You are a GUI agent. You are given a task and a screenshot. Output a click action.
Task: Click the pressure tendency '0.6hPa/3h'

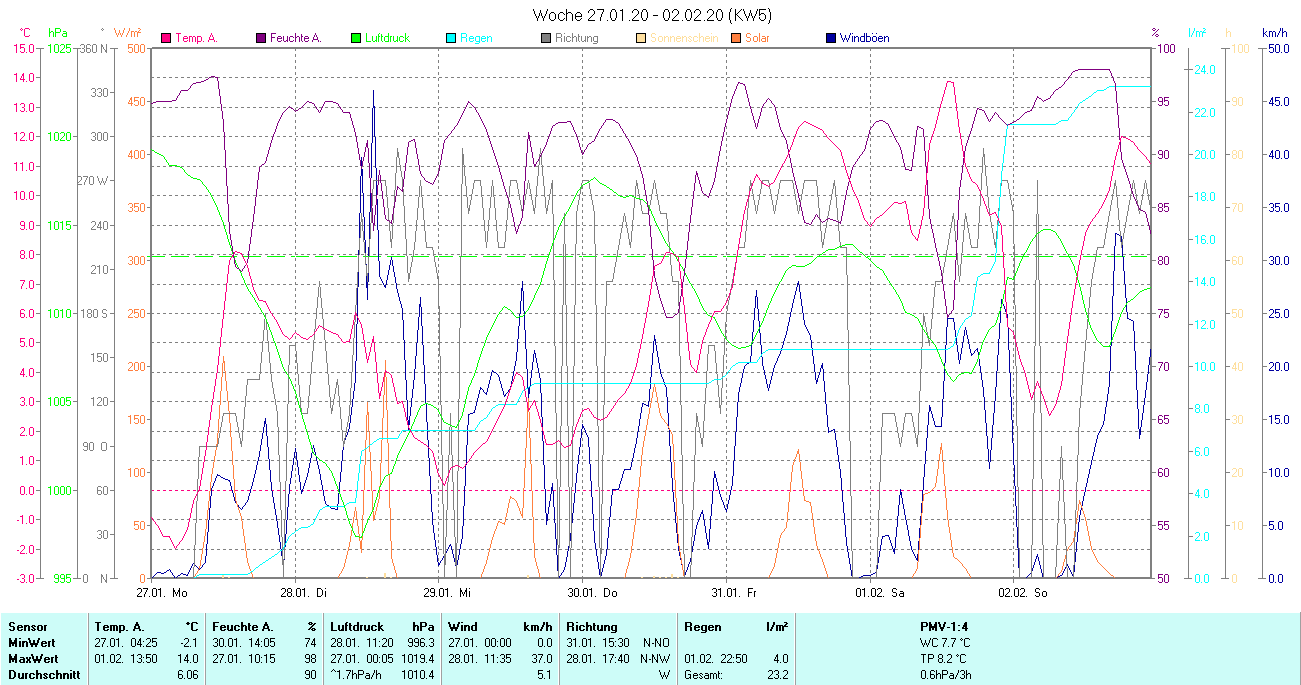pyautogui.click(x=945, y=675)
